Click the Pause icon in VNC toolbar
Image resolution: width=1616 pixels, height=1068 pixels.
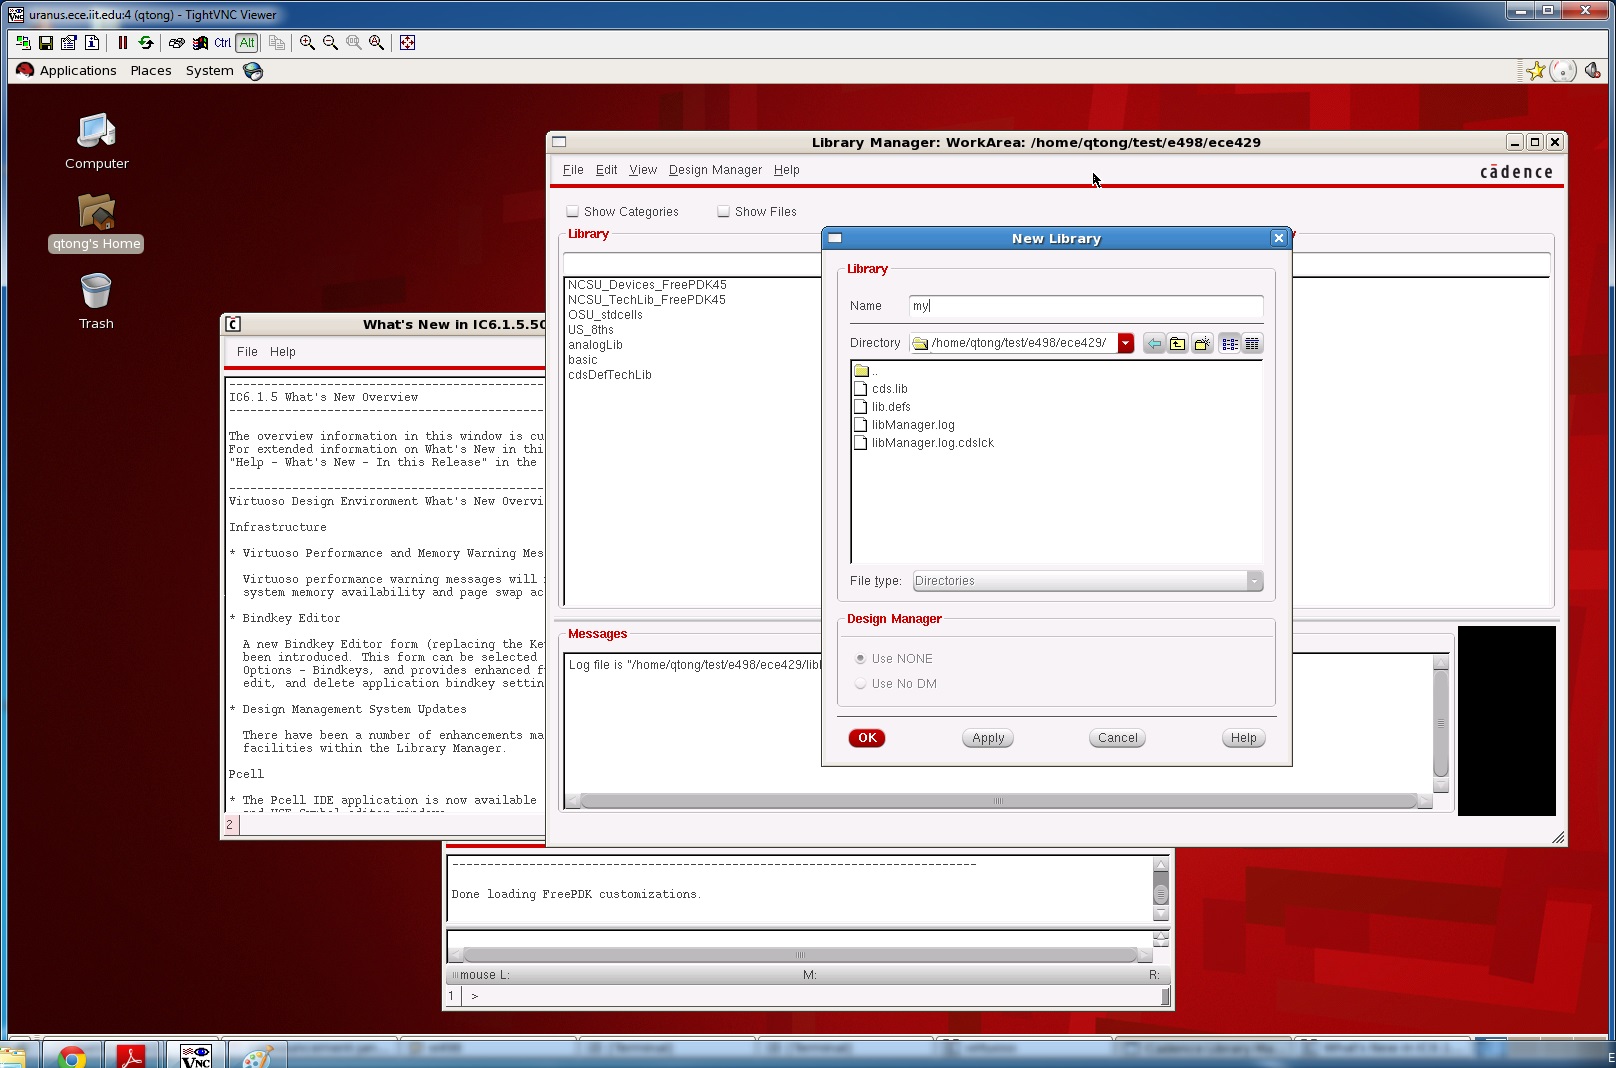coord(123,43)
